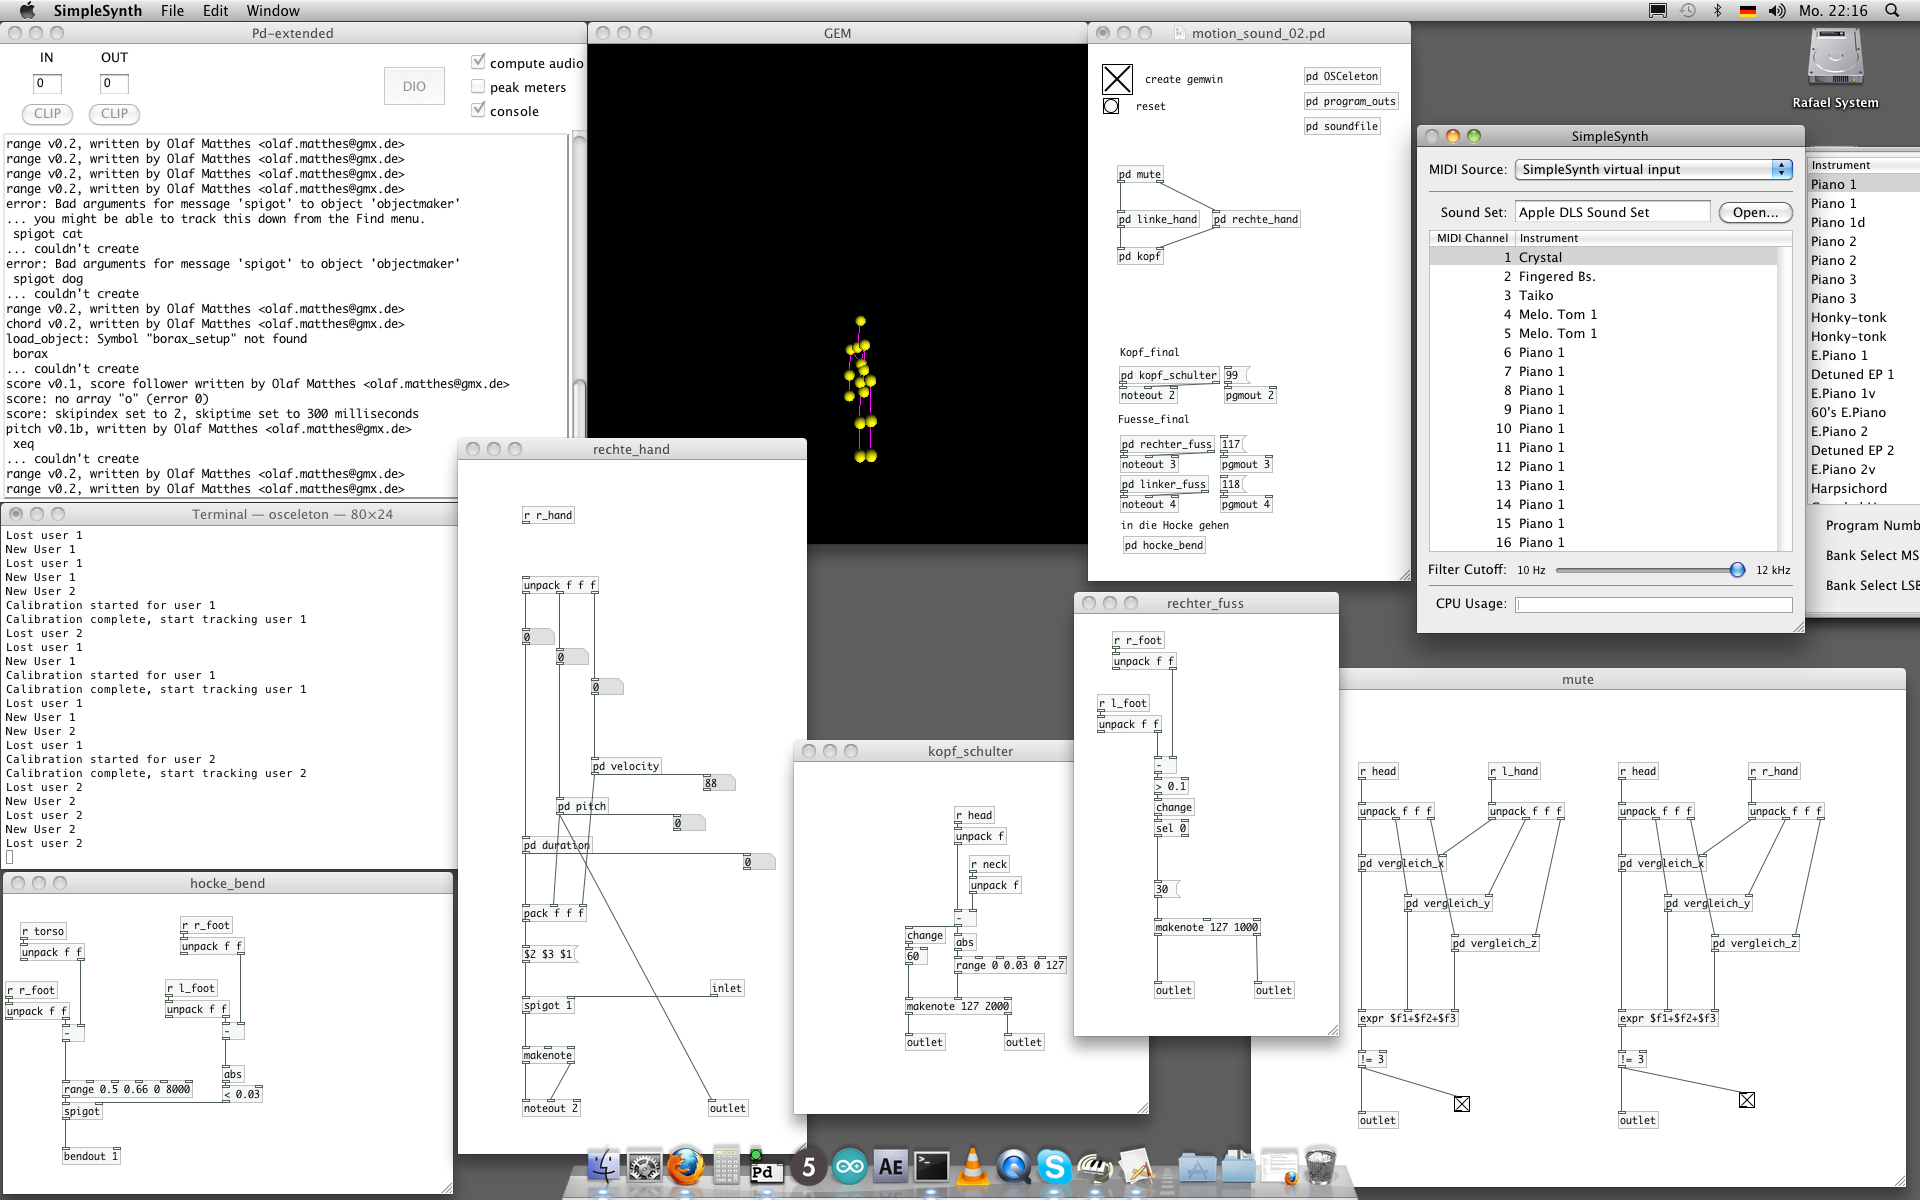Open Spotlight search magnifier
The width and height of the screenshot is (1920, 1200).
tap(1892, 10)
